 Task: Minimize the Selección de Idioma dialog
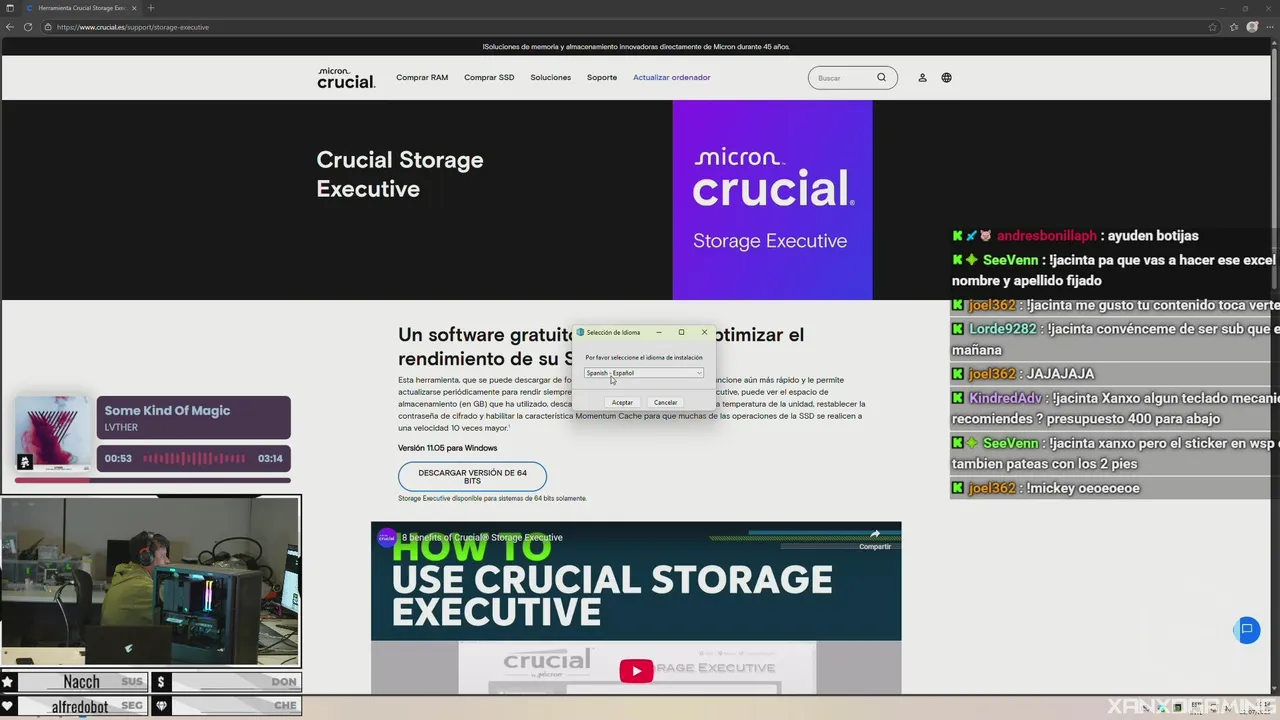(x=659, y=332)
